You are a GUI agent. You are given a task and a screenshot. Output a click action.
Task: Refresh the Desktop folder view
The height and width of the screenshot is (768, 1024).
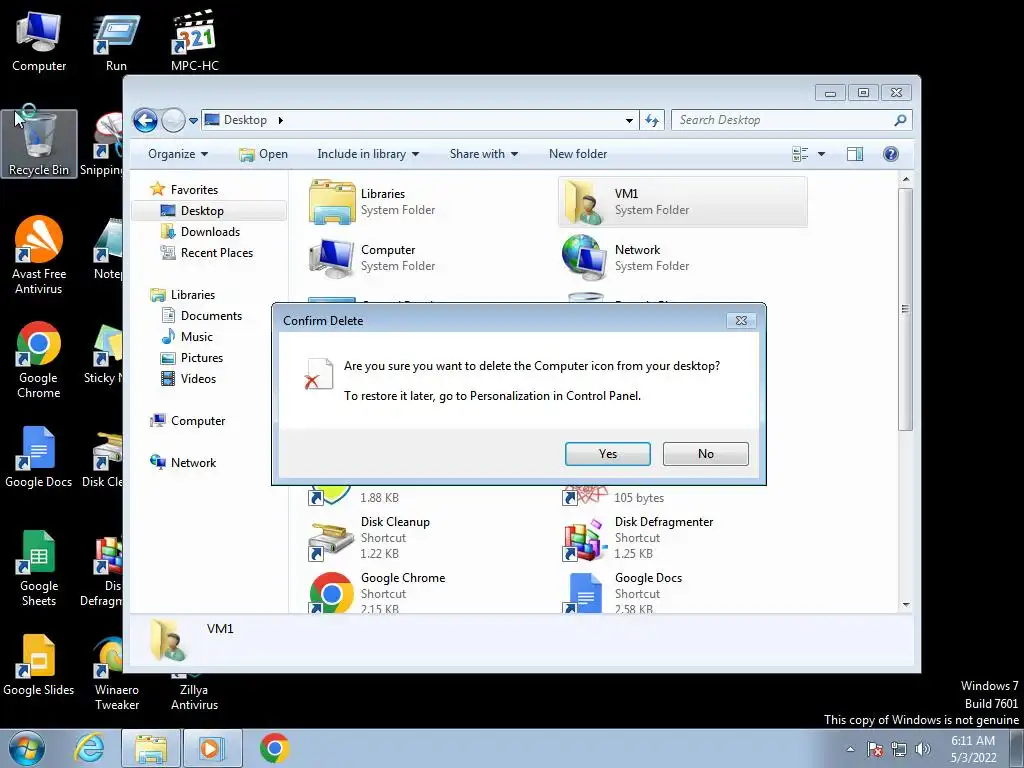[652, 120]
